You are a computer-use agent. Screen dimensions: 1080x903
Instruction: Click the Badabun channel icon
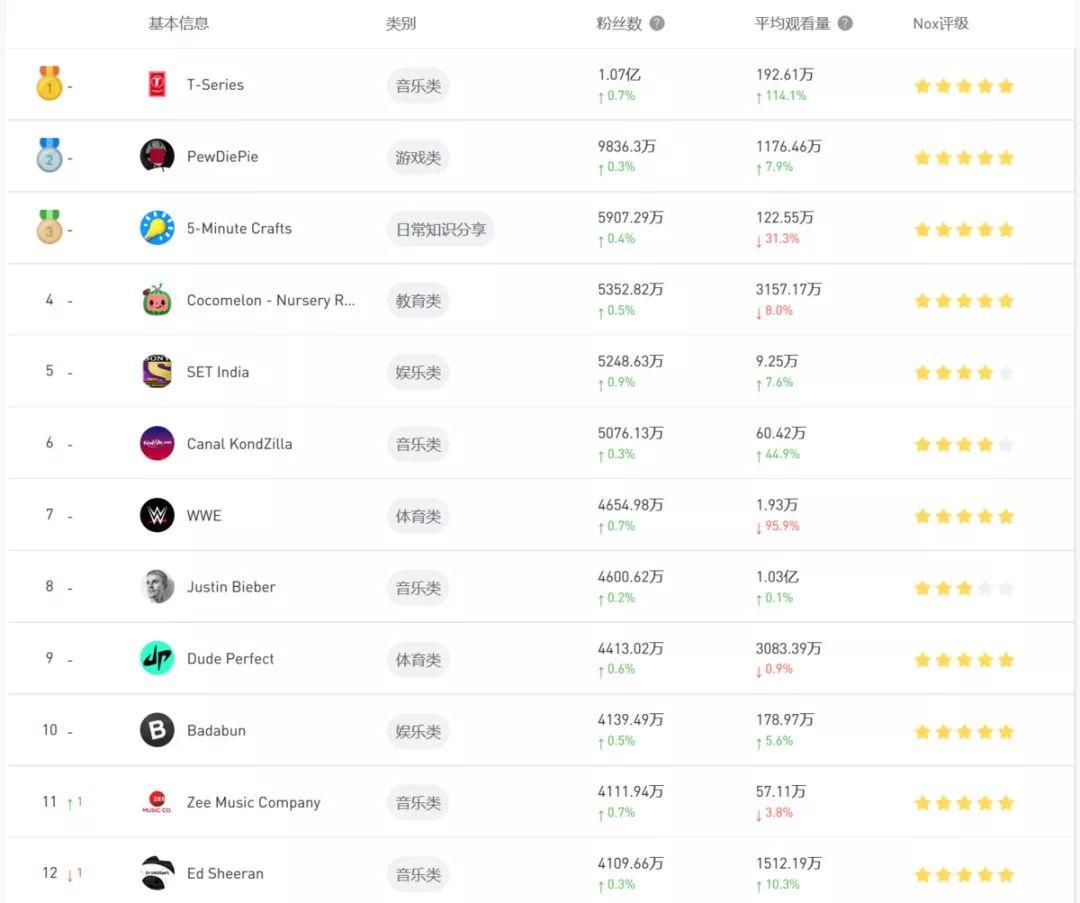[x=157, y=730]
